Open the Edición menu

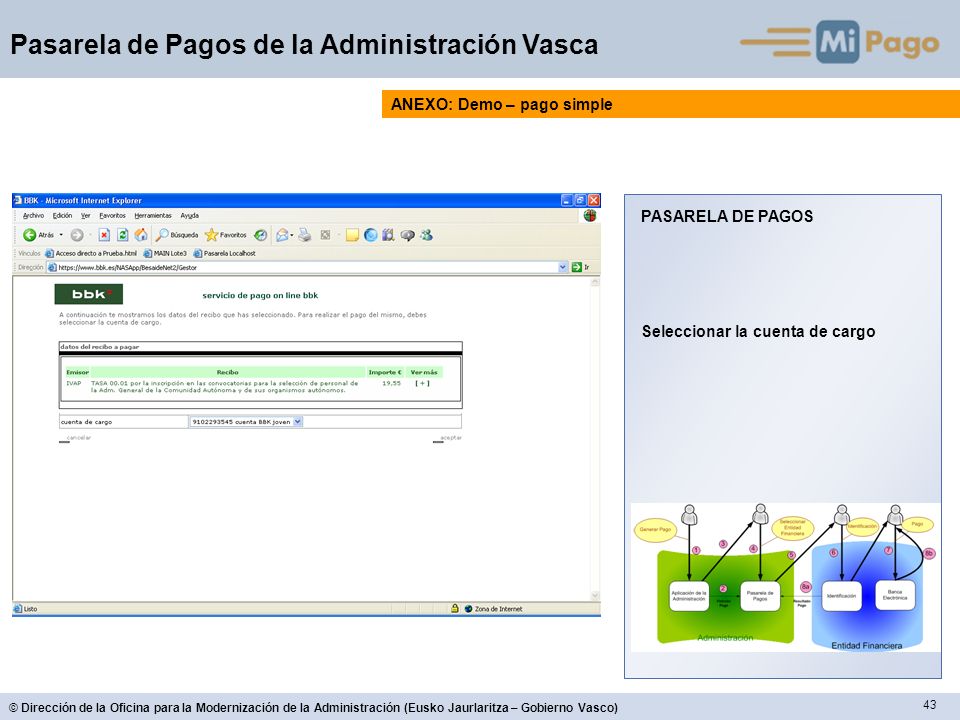pyautogui.click(x=62, y=216)
